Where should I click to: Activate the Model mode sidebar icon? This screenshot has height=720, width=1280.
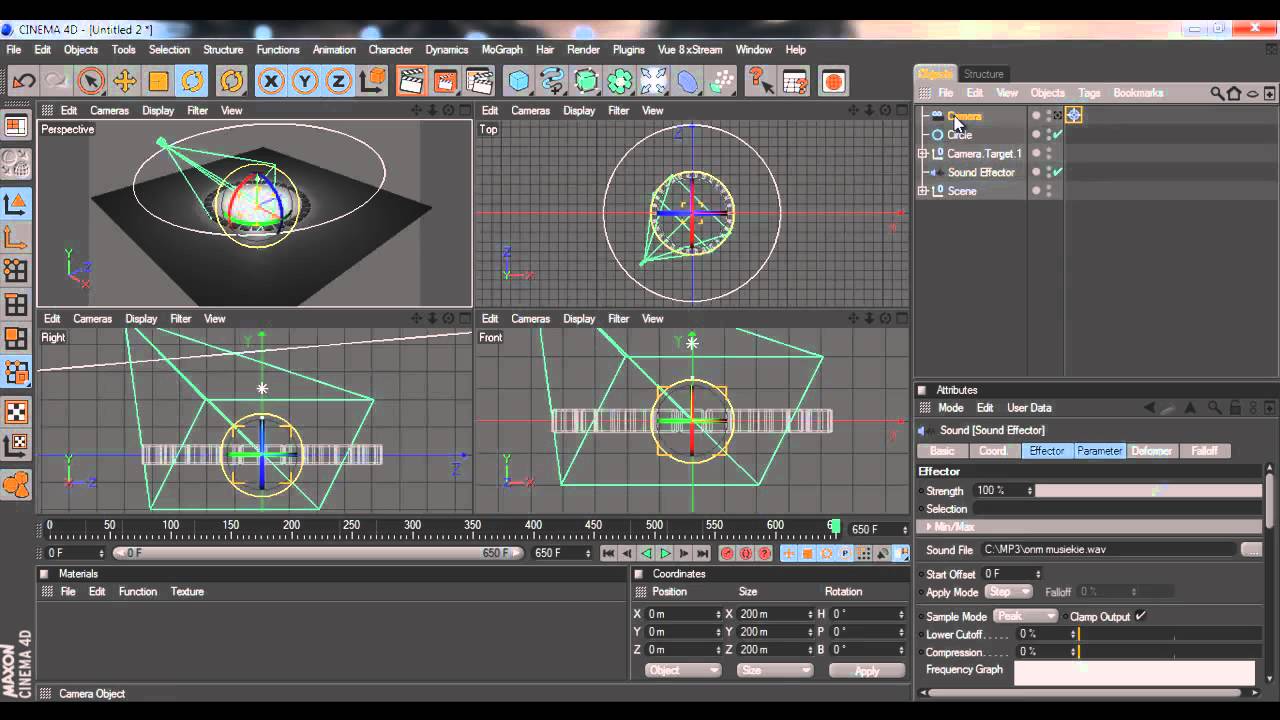point(16,205)
